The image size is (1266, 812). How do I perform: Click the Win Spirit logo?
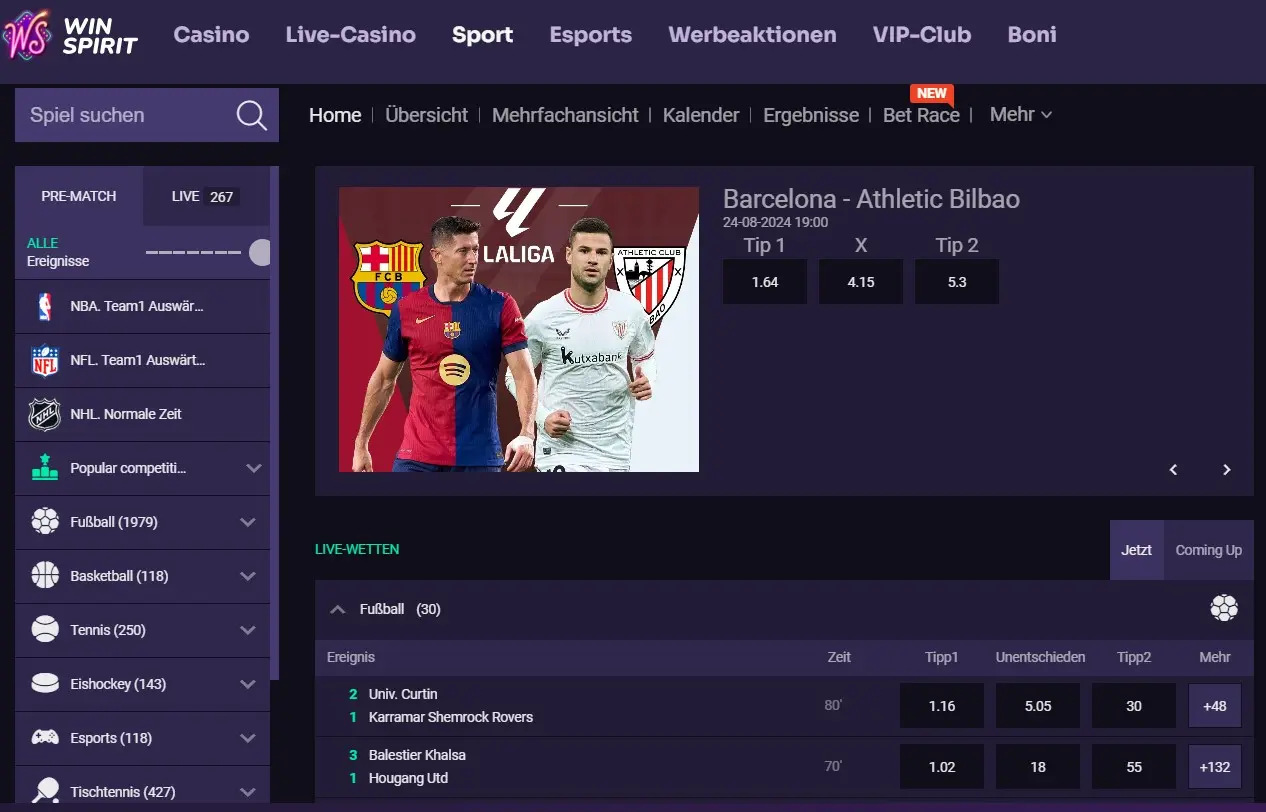(x=70, y=36)
